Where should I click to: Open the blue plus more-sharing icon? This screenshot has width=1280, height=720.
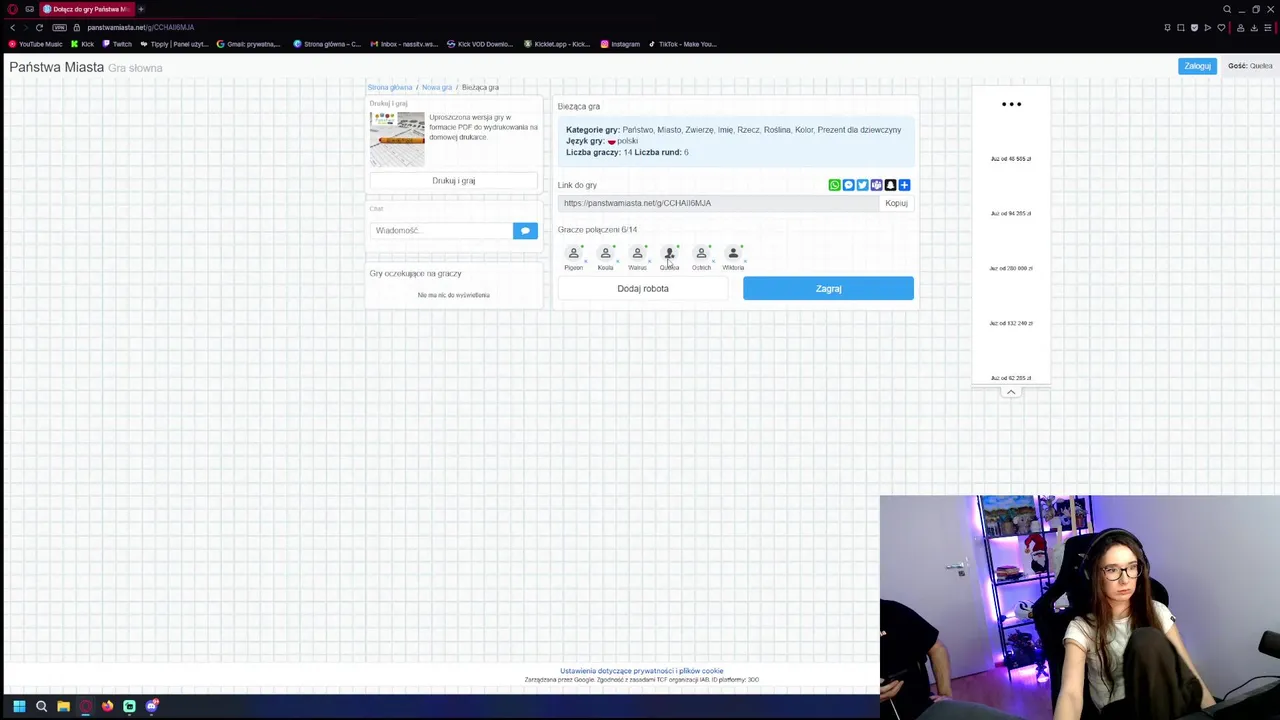coord(904,185)
